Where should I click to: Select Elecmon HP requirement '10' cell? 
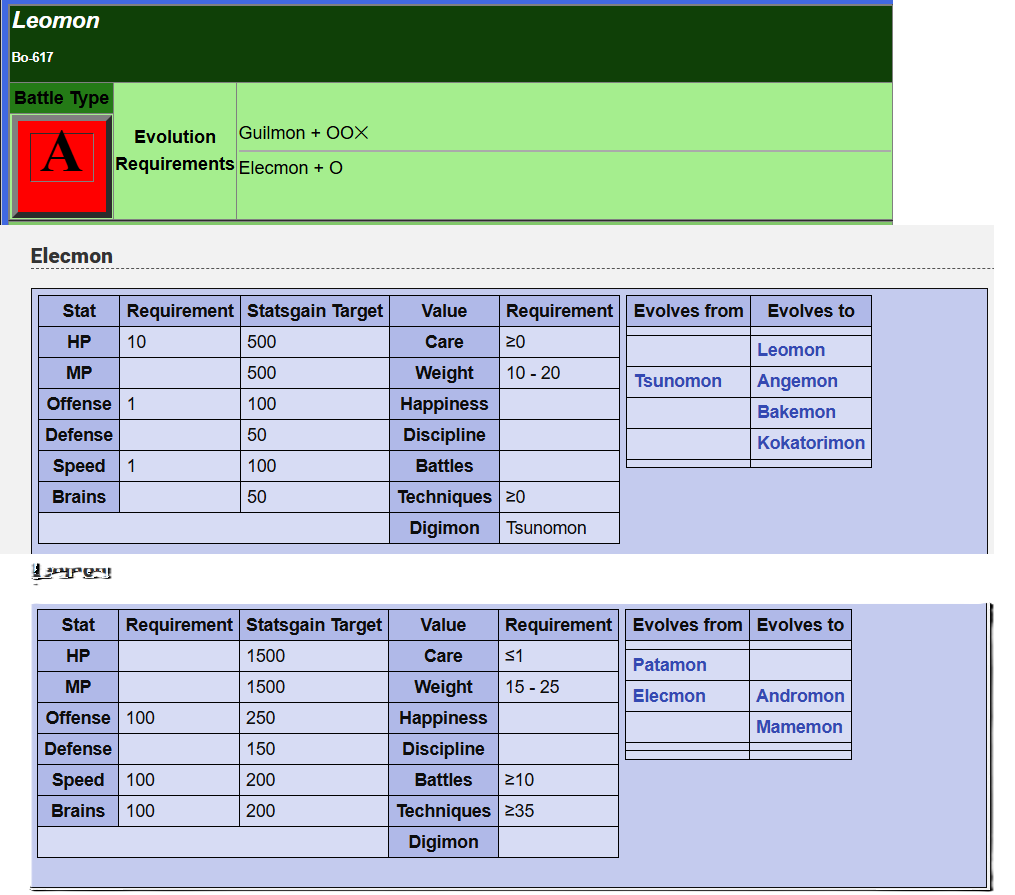180,342
